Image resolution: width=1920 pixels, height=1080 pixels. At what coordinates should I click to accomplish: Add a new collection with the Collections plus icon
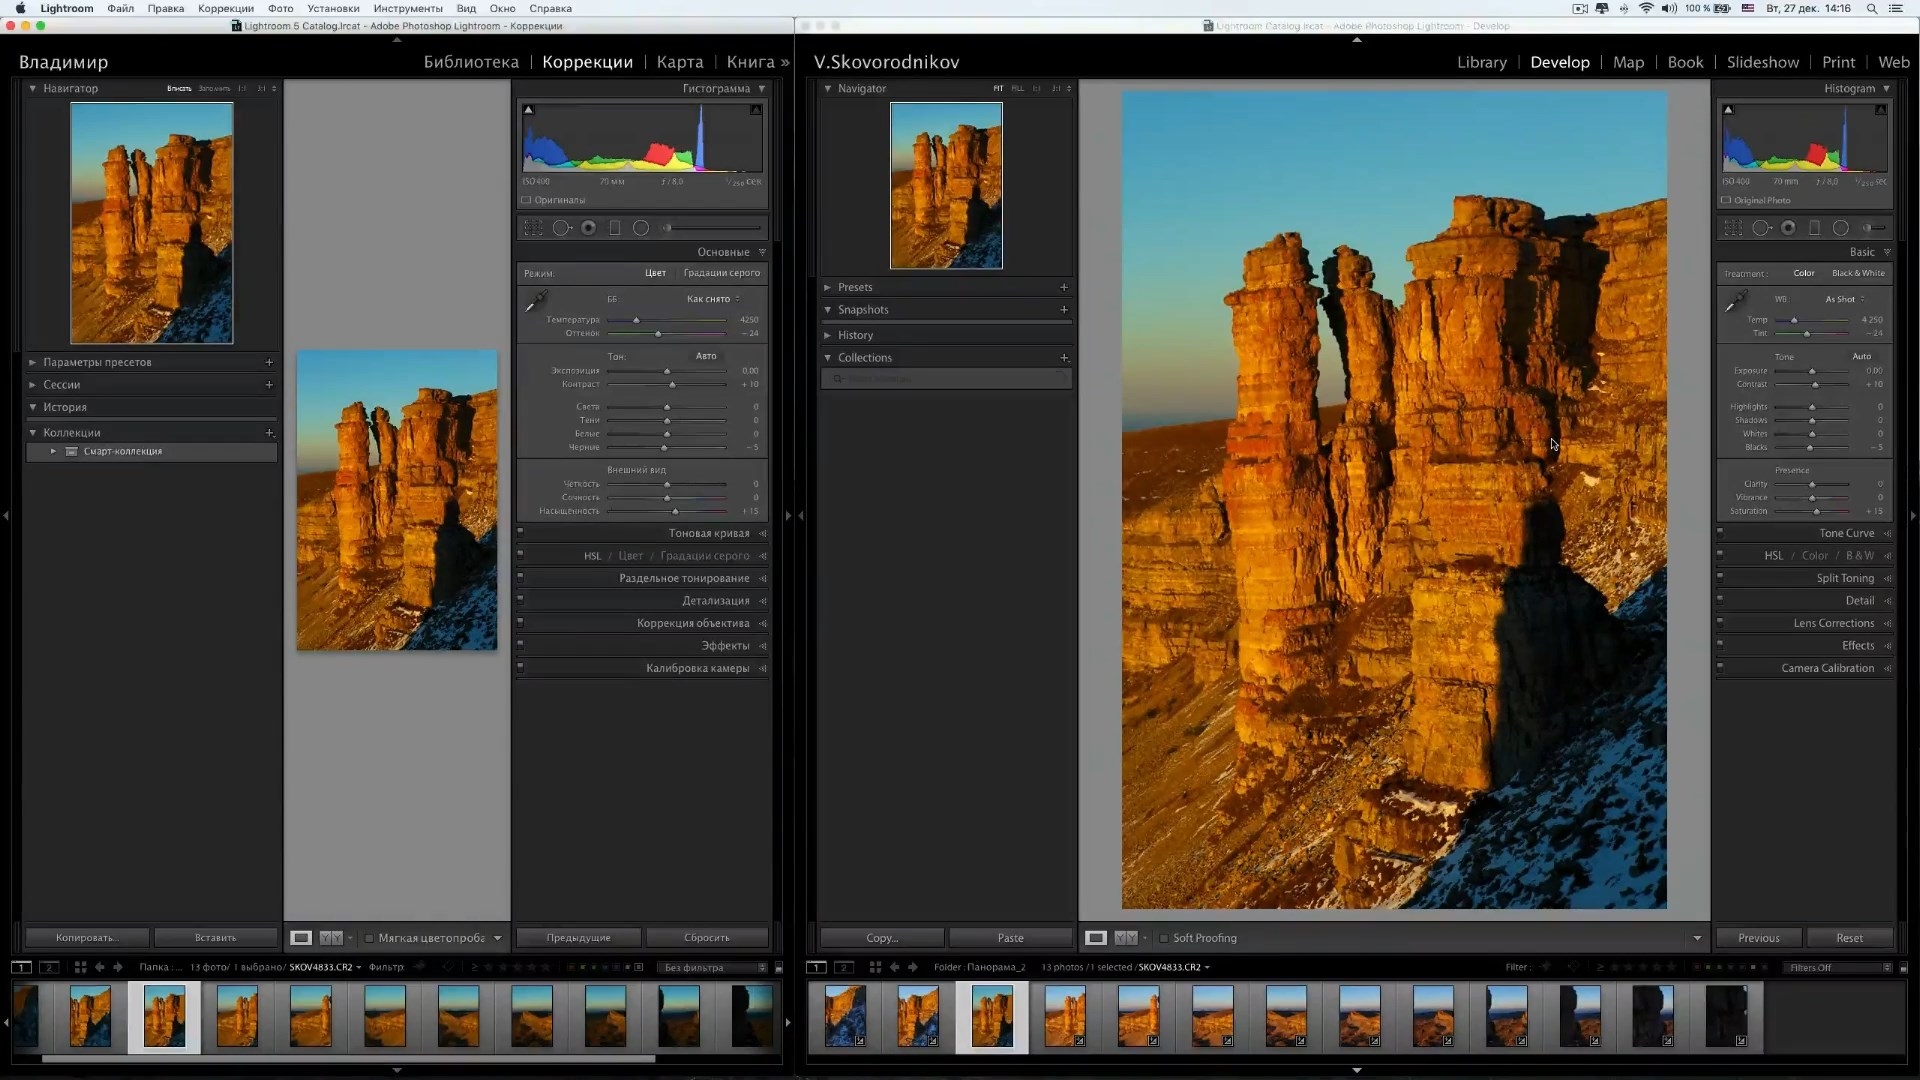[x=1064, y=358]
